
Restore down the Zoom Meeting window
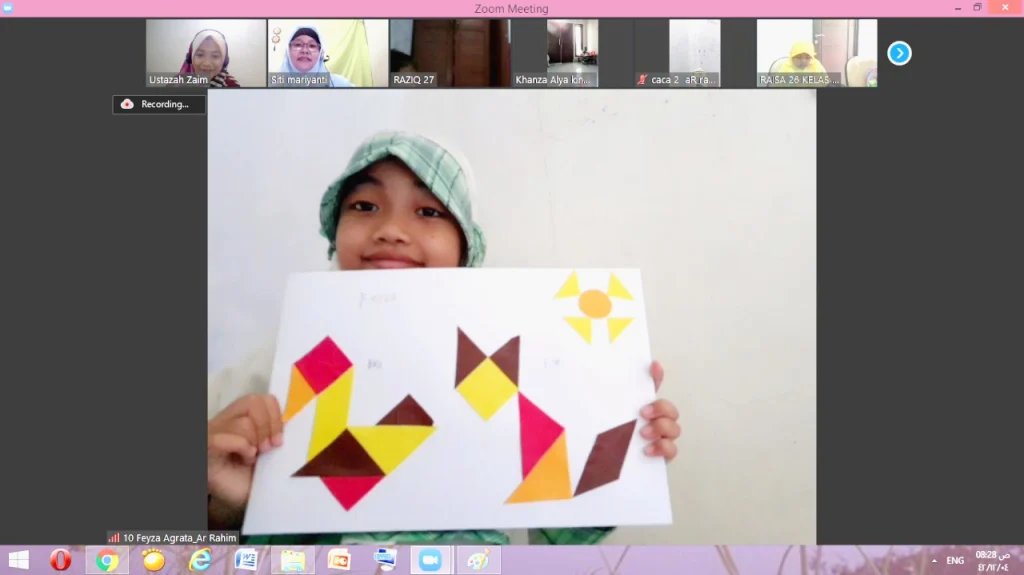pos(977,8)
